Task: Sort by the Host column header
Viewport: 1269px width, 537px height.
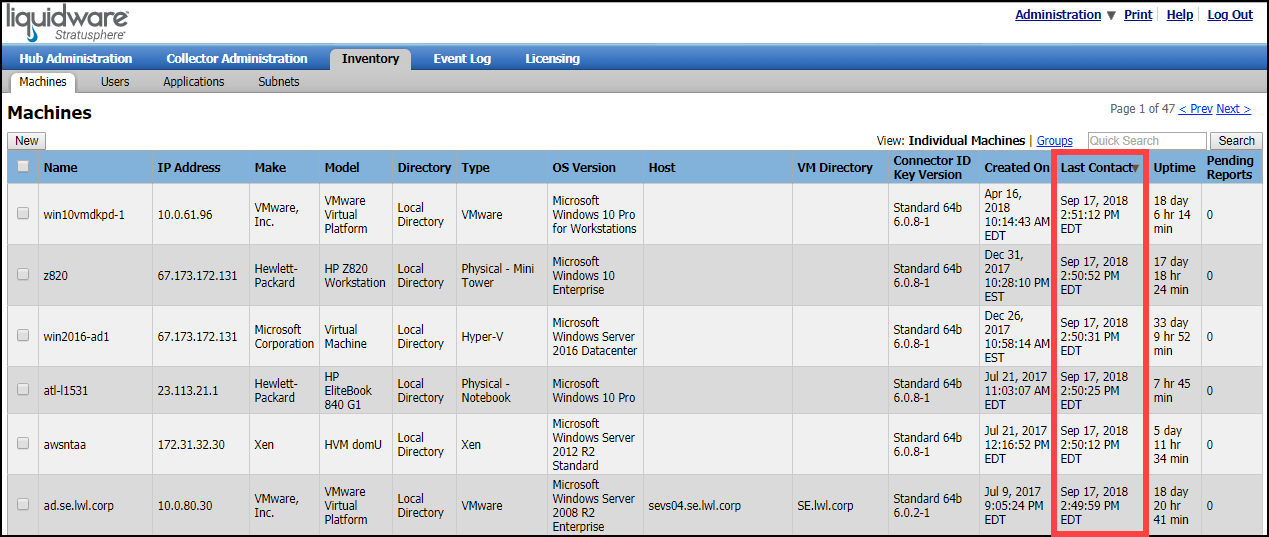Action: [x=662, y=168]
